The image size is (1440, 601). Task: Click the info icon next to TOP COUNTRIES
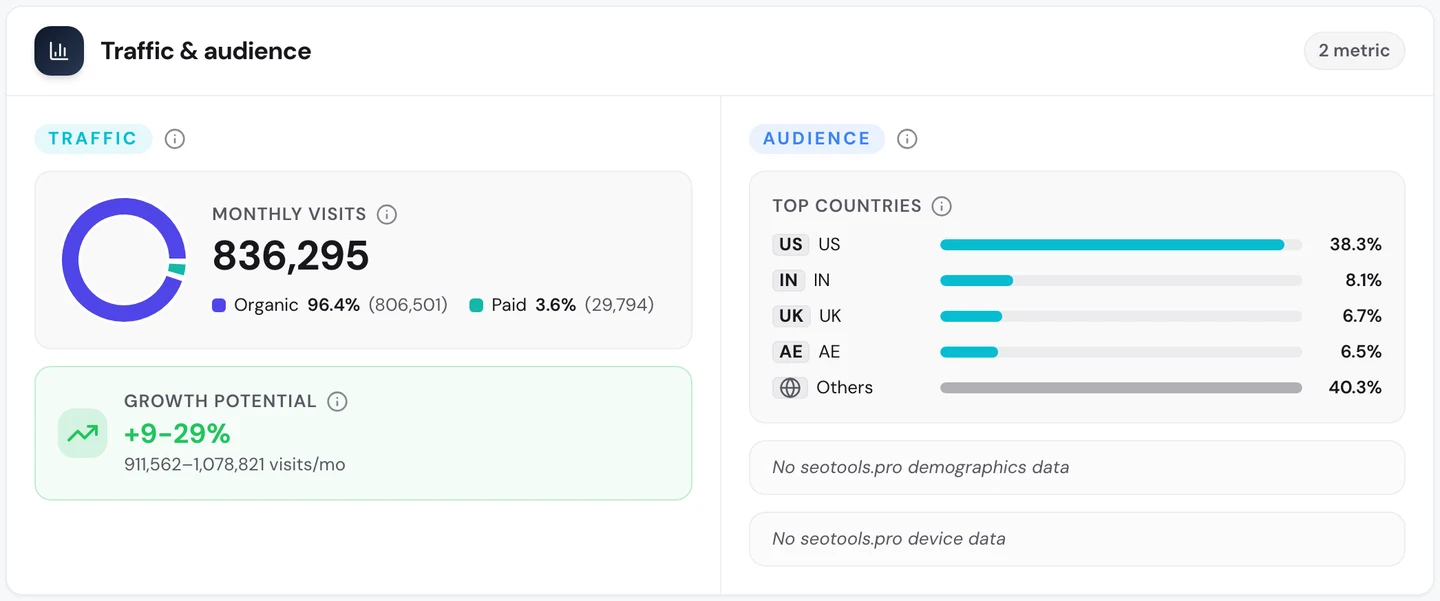click(941, 206)
